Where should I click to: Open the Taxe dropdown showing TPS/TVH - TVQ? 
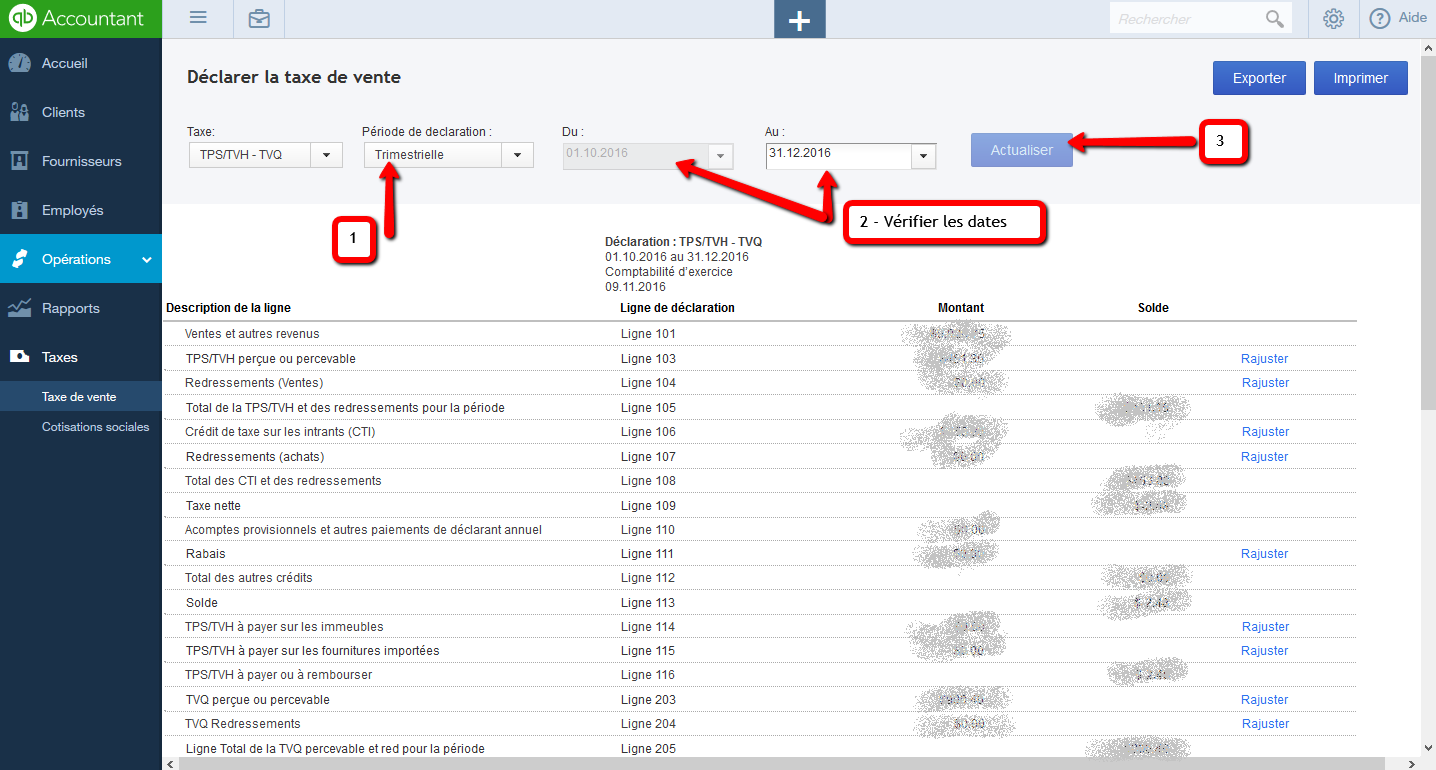pyautogui.click(x=327, y=155)
